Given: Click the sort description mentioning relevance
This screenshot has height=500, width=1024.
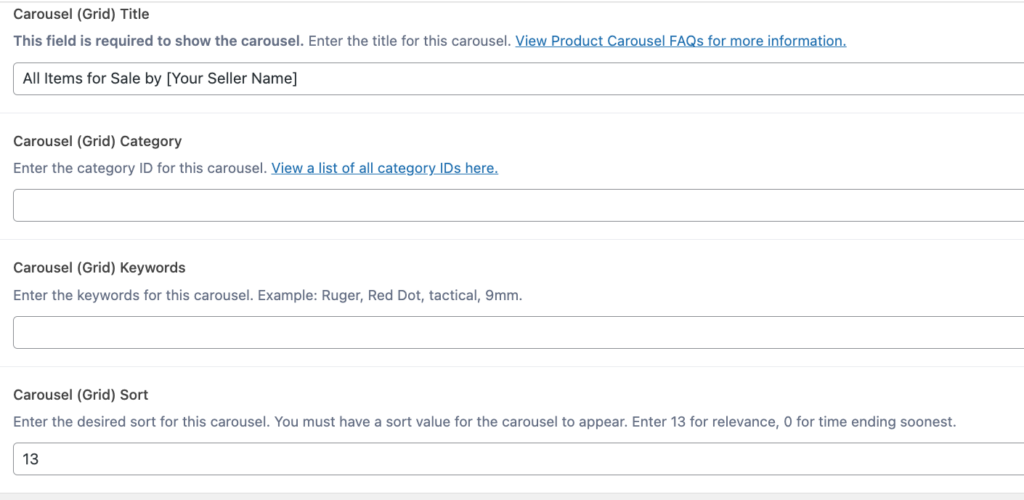Looking at the screenshot, I should coord(485,422).
